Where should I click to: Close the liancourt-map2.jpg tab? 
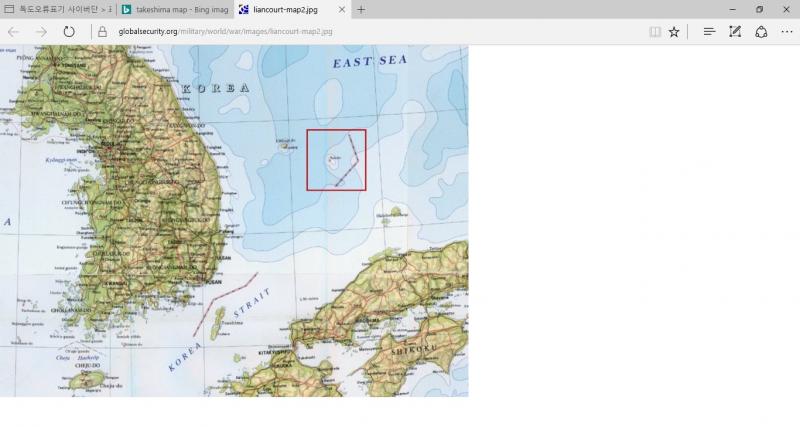click(x=342, y=10)
